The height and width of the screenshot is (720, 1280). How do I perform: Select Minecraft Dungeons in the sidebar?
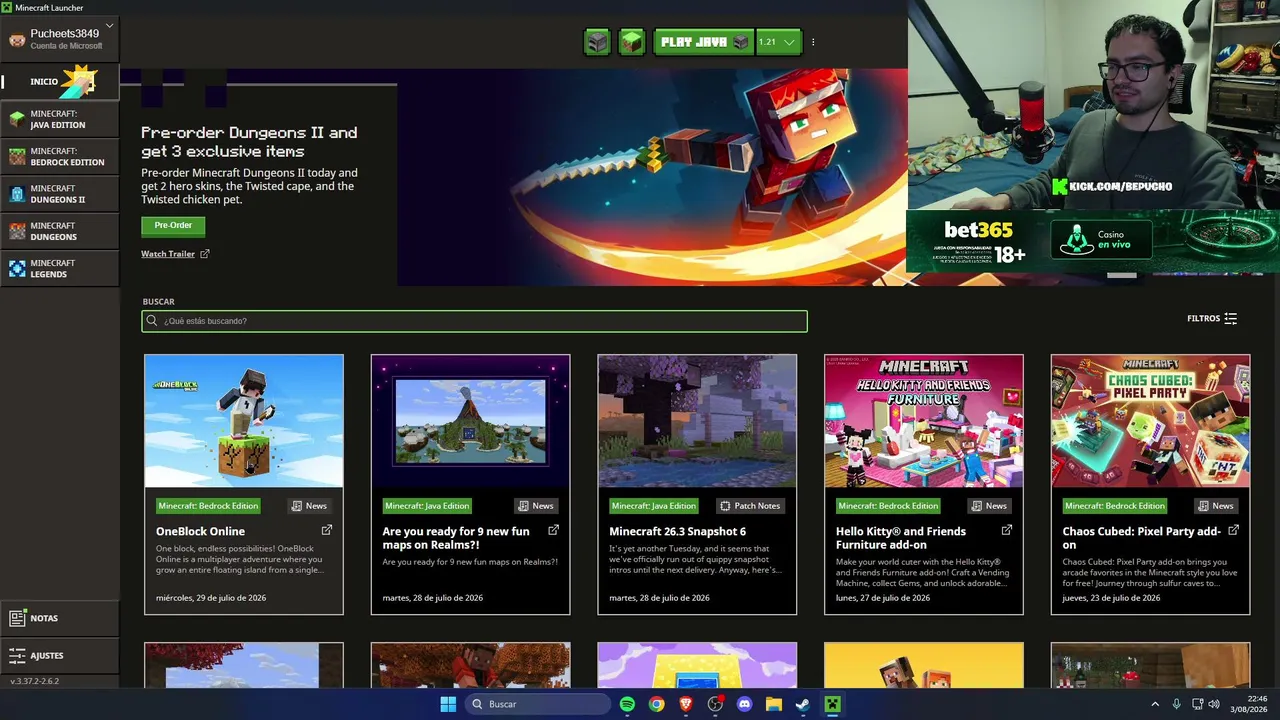click(x=60, y=231)
